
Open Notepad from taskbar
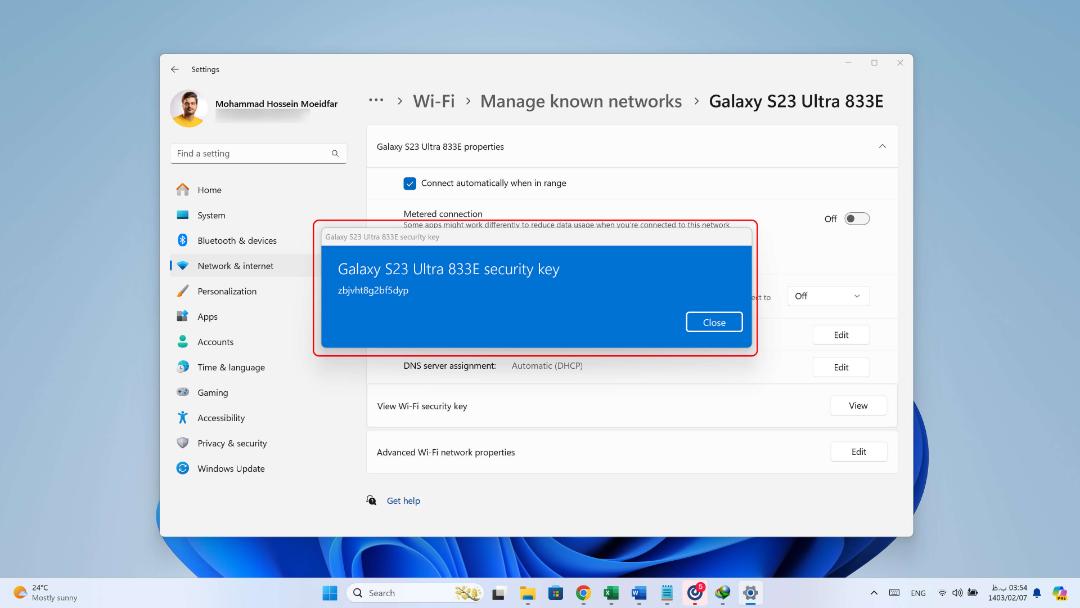point(667,593)
